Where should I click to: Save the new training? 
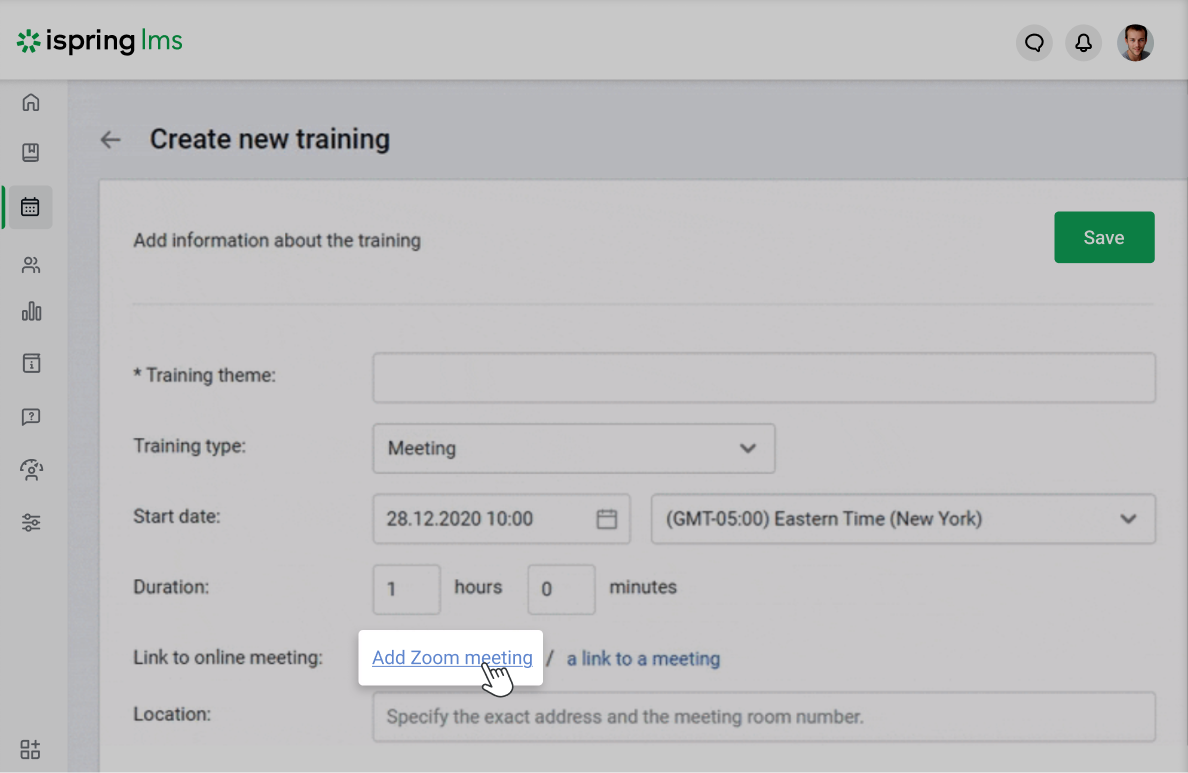click(1104, 237)
